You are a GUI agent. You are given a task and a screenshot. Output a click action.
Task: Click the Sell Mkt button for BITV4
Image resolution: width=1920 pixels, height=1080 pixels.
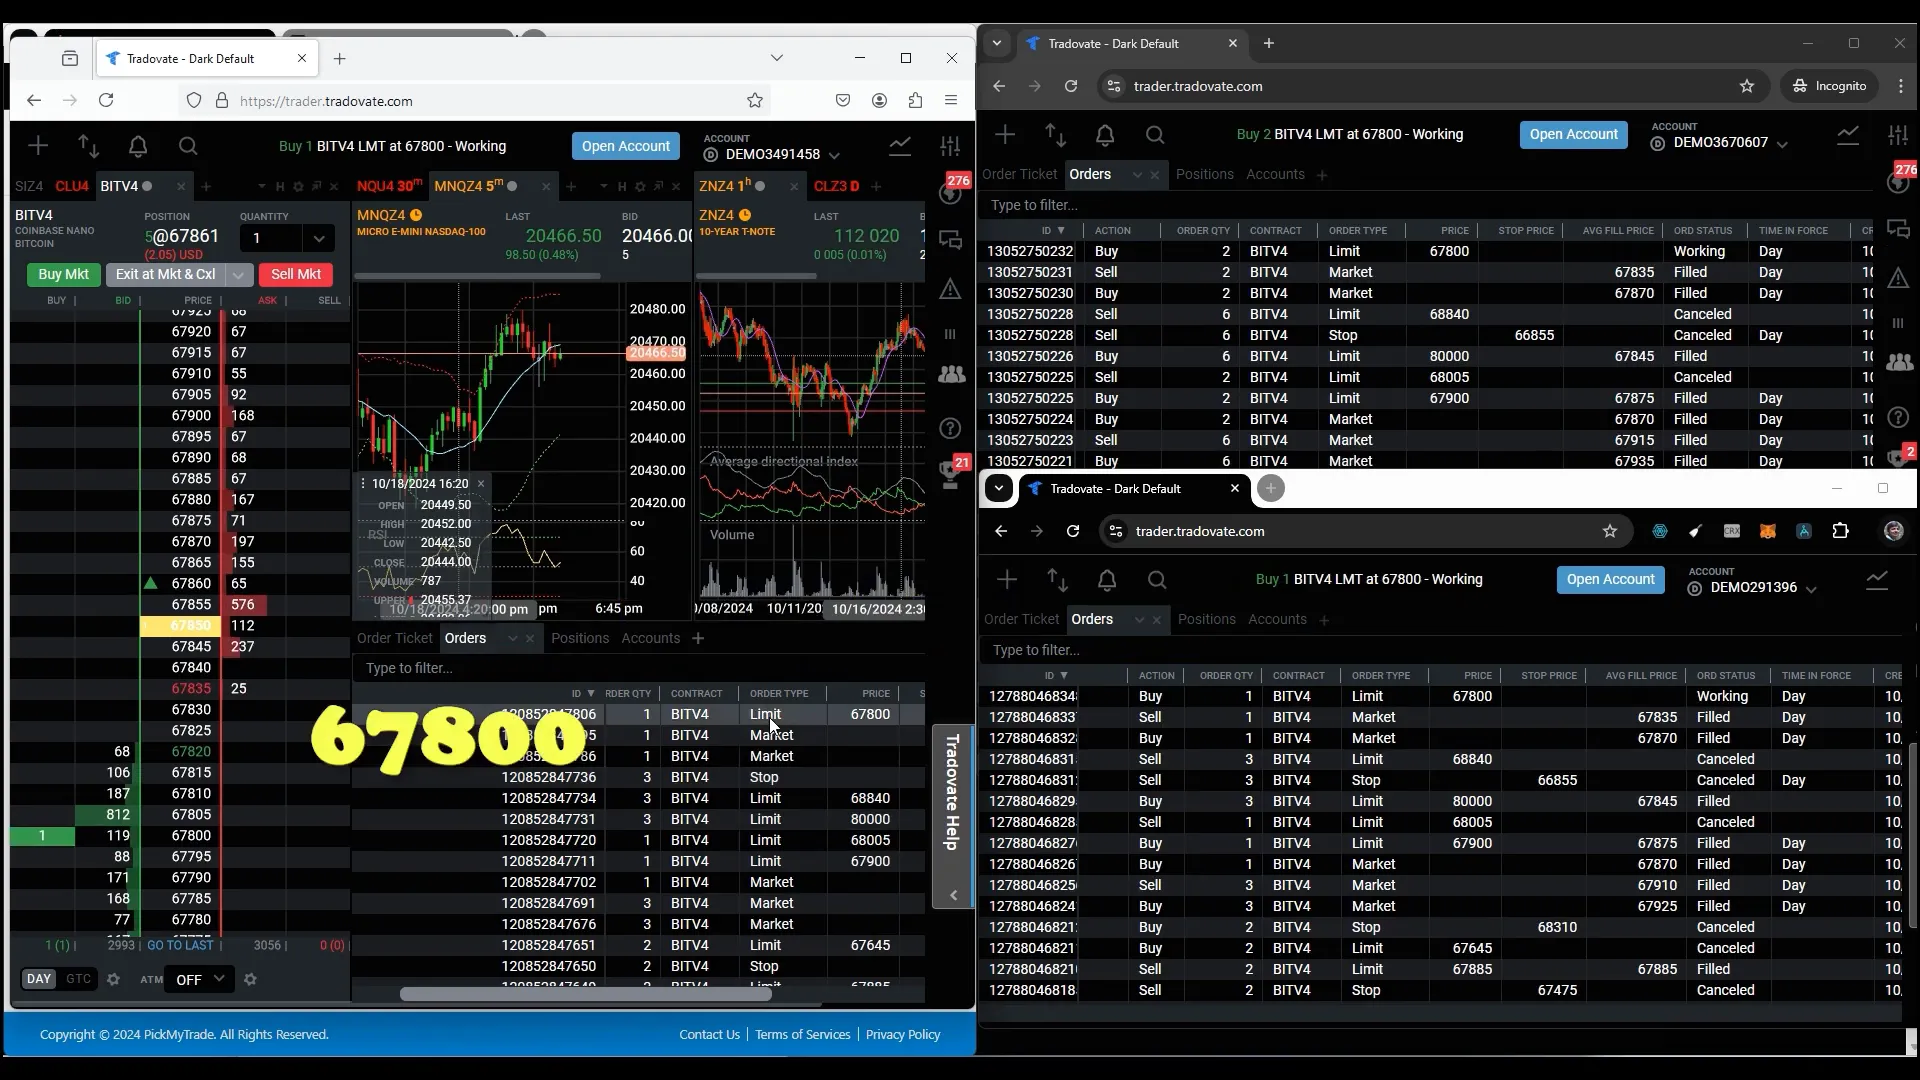[x=295, y=273]
